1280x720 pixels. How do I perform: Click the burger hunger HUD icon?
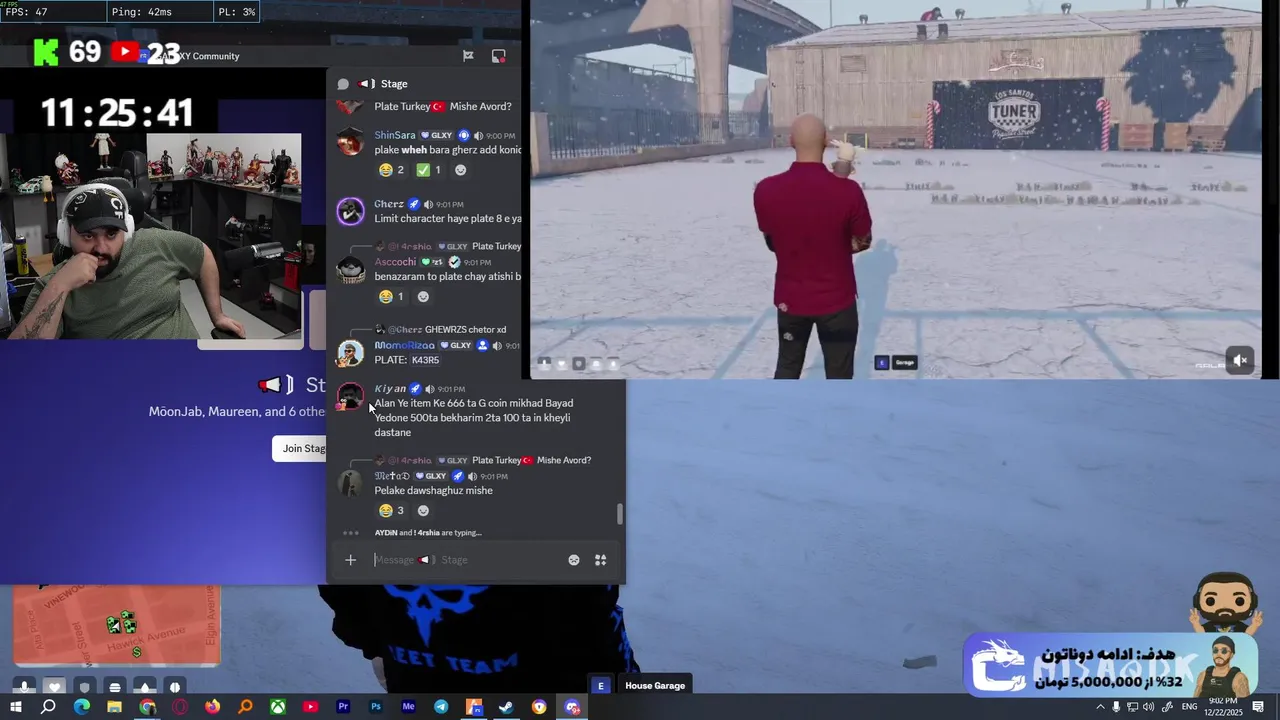114,687
